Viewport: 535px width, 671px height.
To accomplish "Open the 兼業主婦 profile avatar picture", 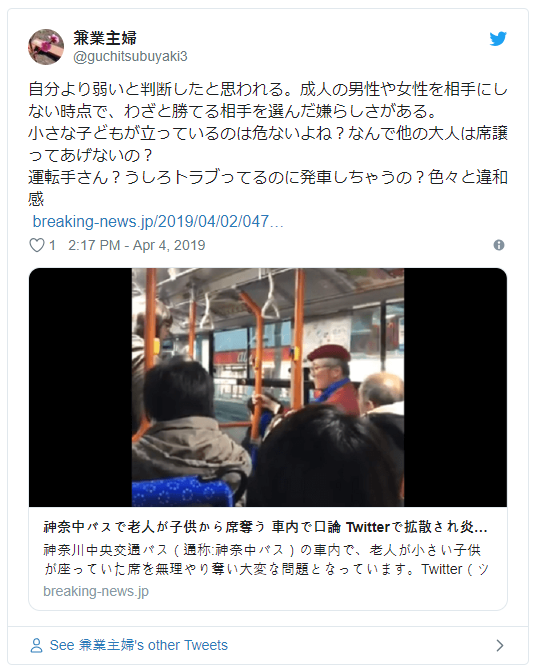I will tap(46, 47).
